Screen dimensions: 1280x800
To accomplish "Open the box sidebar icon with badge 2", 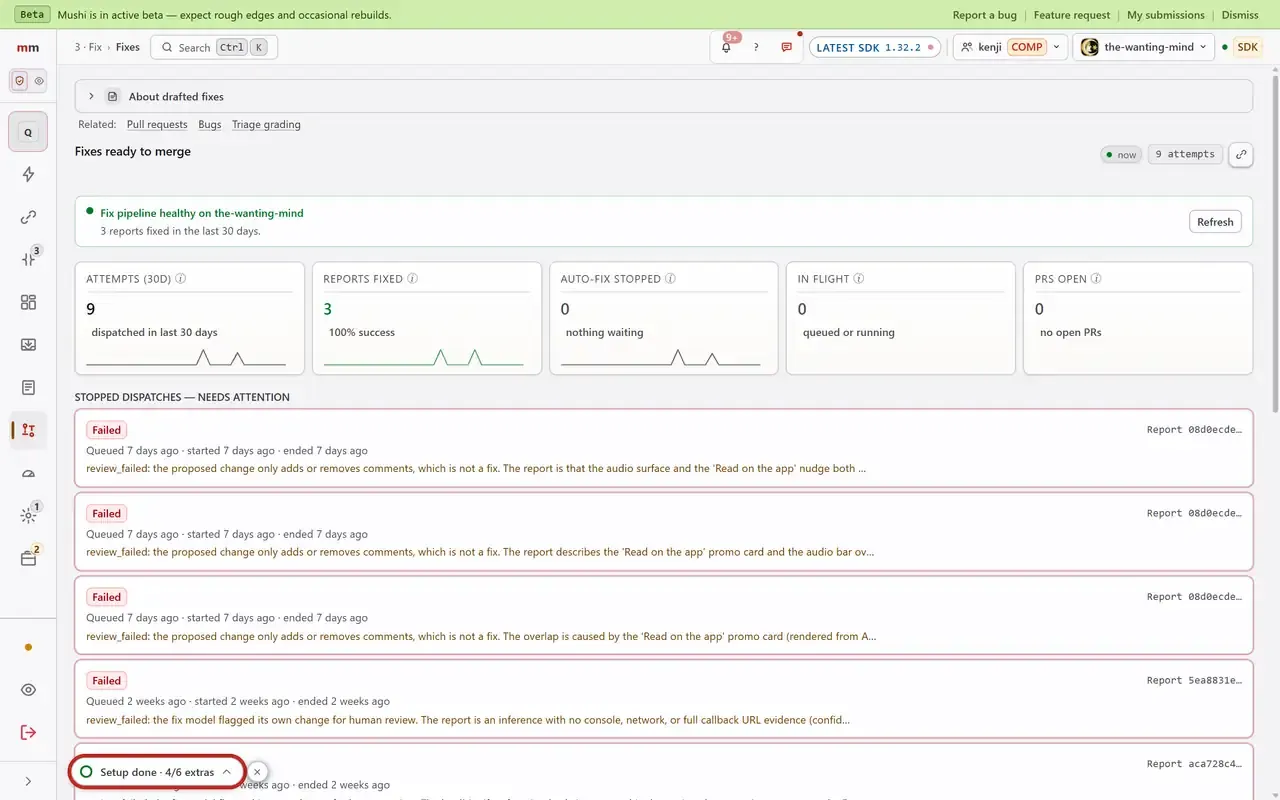I will 28,558.
